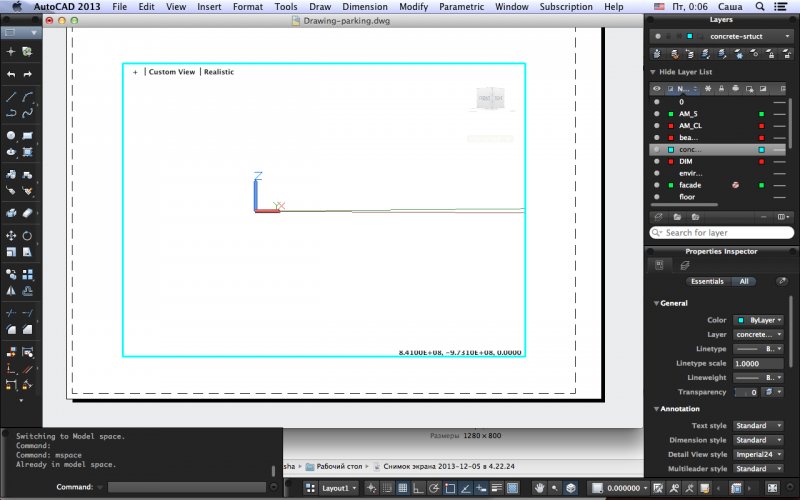The image size is (800, 500).
Task: Select the Spline tool
Action: [28, 113]
